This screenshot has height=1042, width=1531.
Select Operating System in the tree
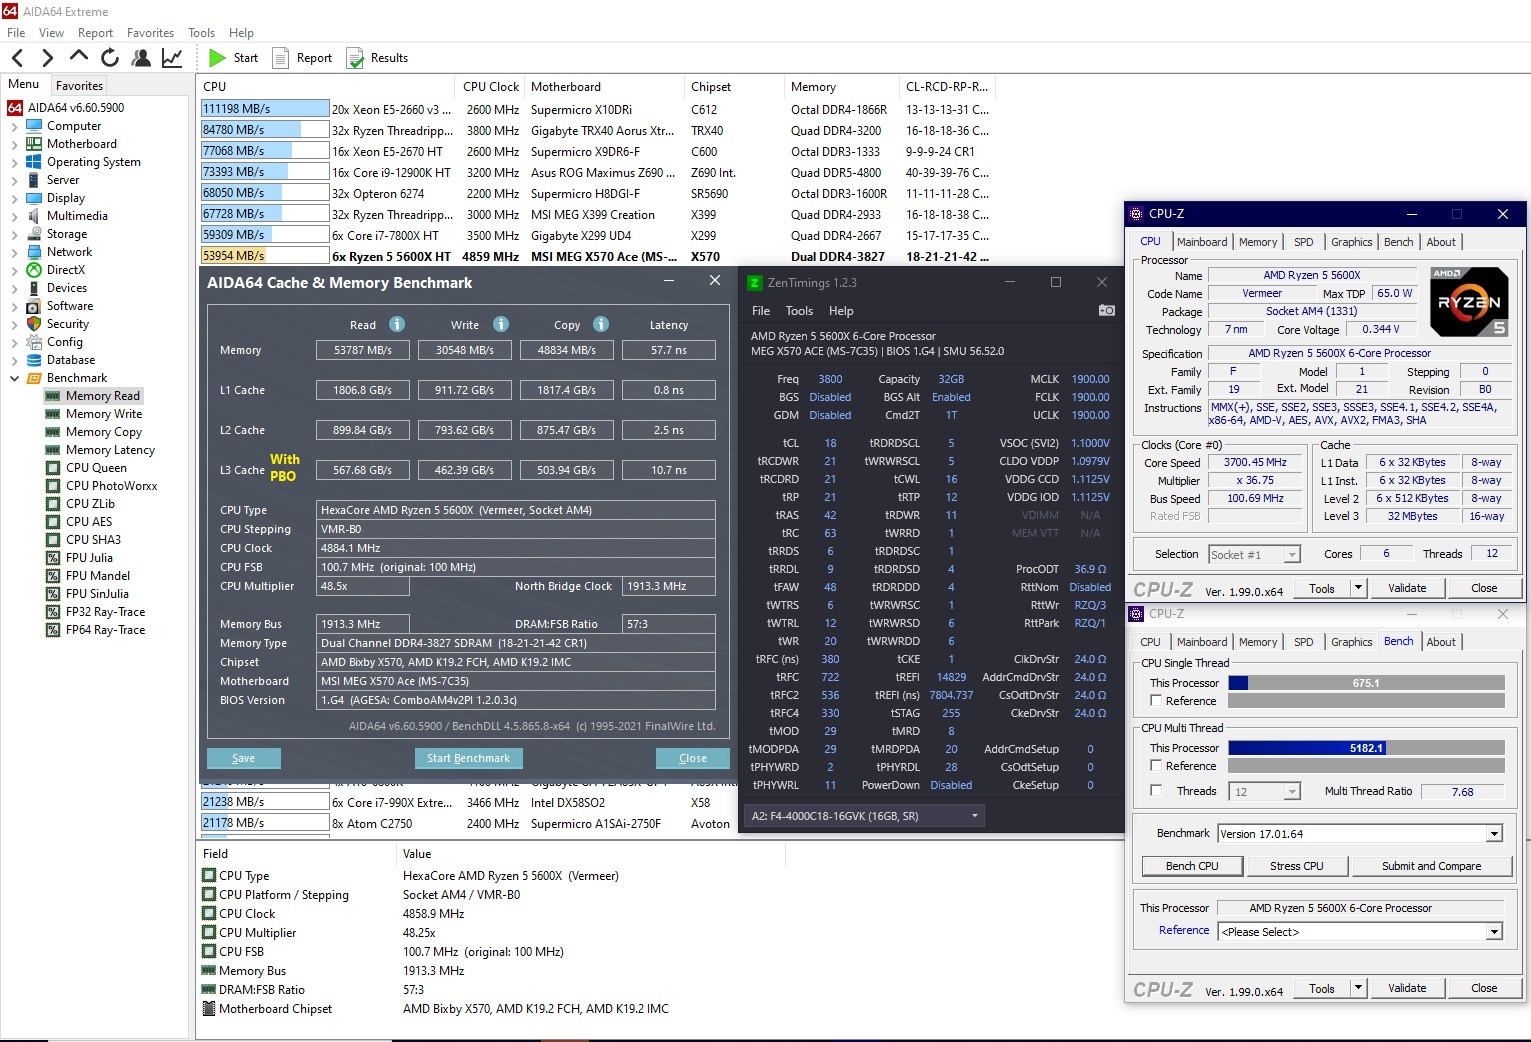[94, 162]
